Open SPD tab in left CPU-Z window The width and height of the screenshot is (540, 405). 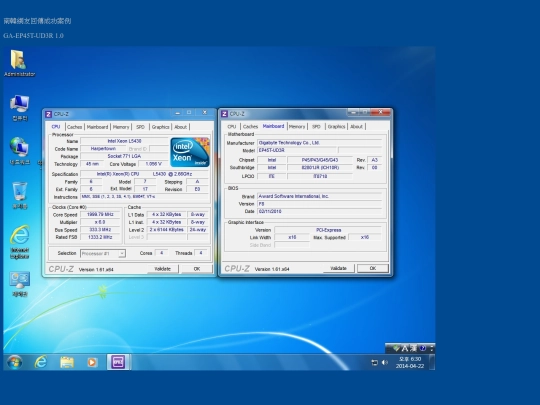point(140,127)
